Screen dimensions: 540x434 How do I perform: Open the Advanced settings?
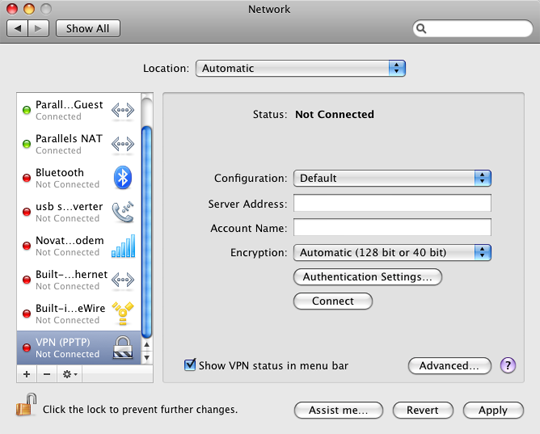click(x=449, y=365)
